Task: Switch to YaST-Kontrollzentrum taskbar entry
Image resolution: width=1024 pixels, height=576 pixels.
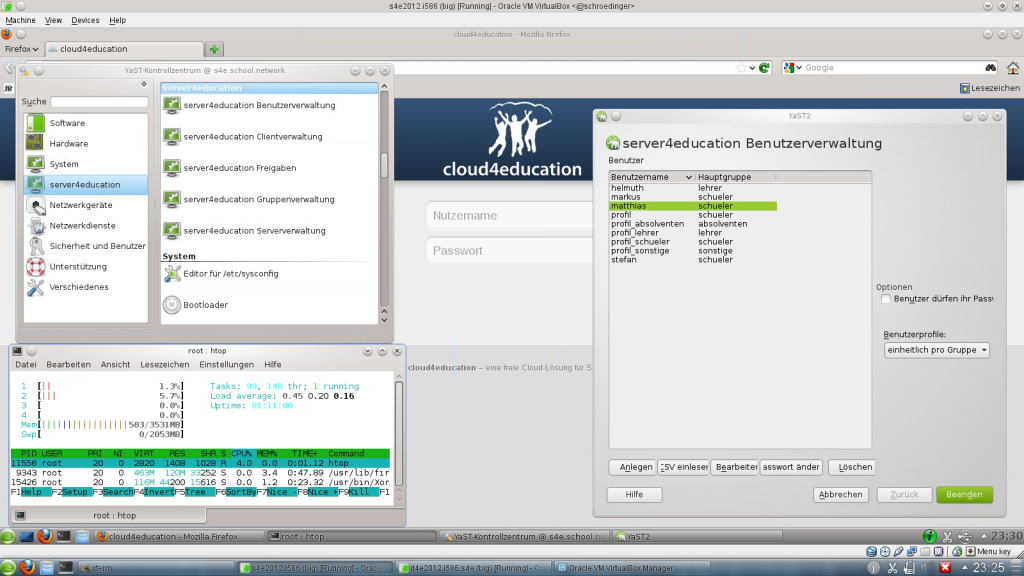Action: click(x=523, y=536)
